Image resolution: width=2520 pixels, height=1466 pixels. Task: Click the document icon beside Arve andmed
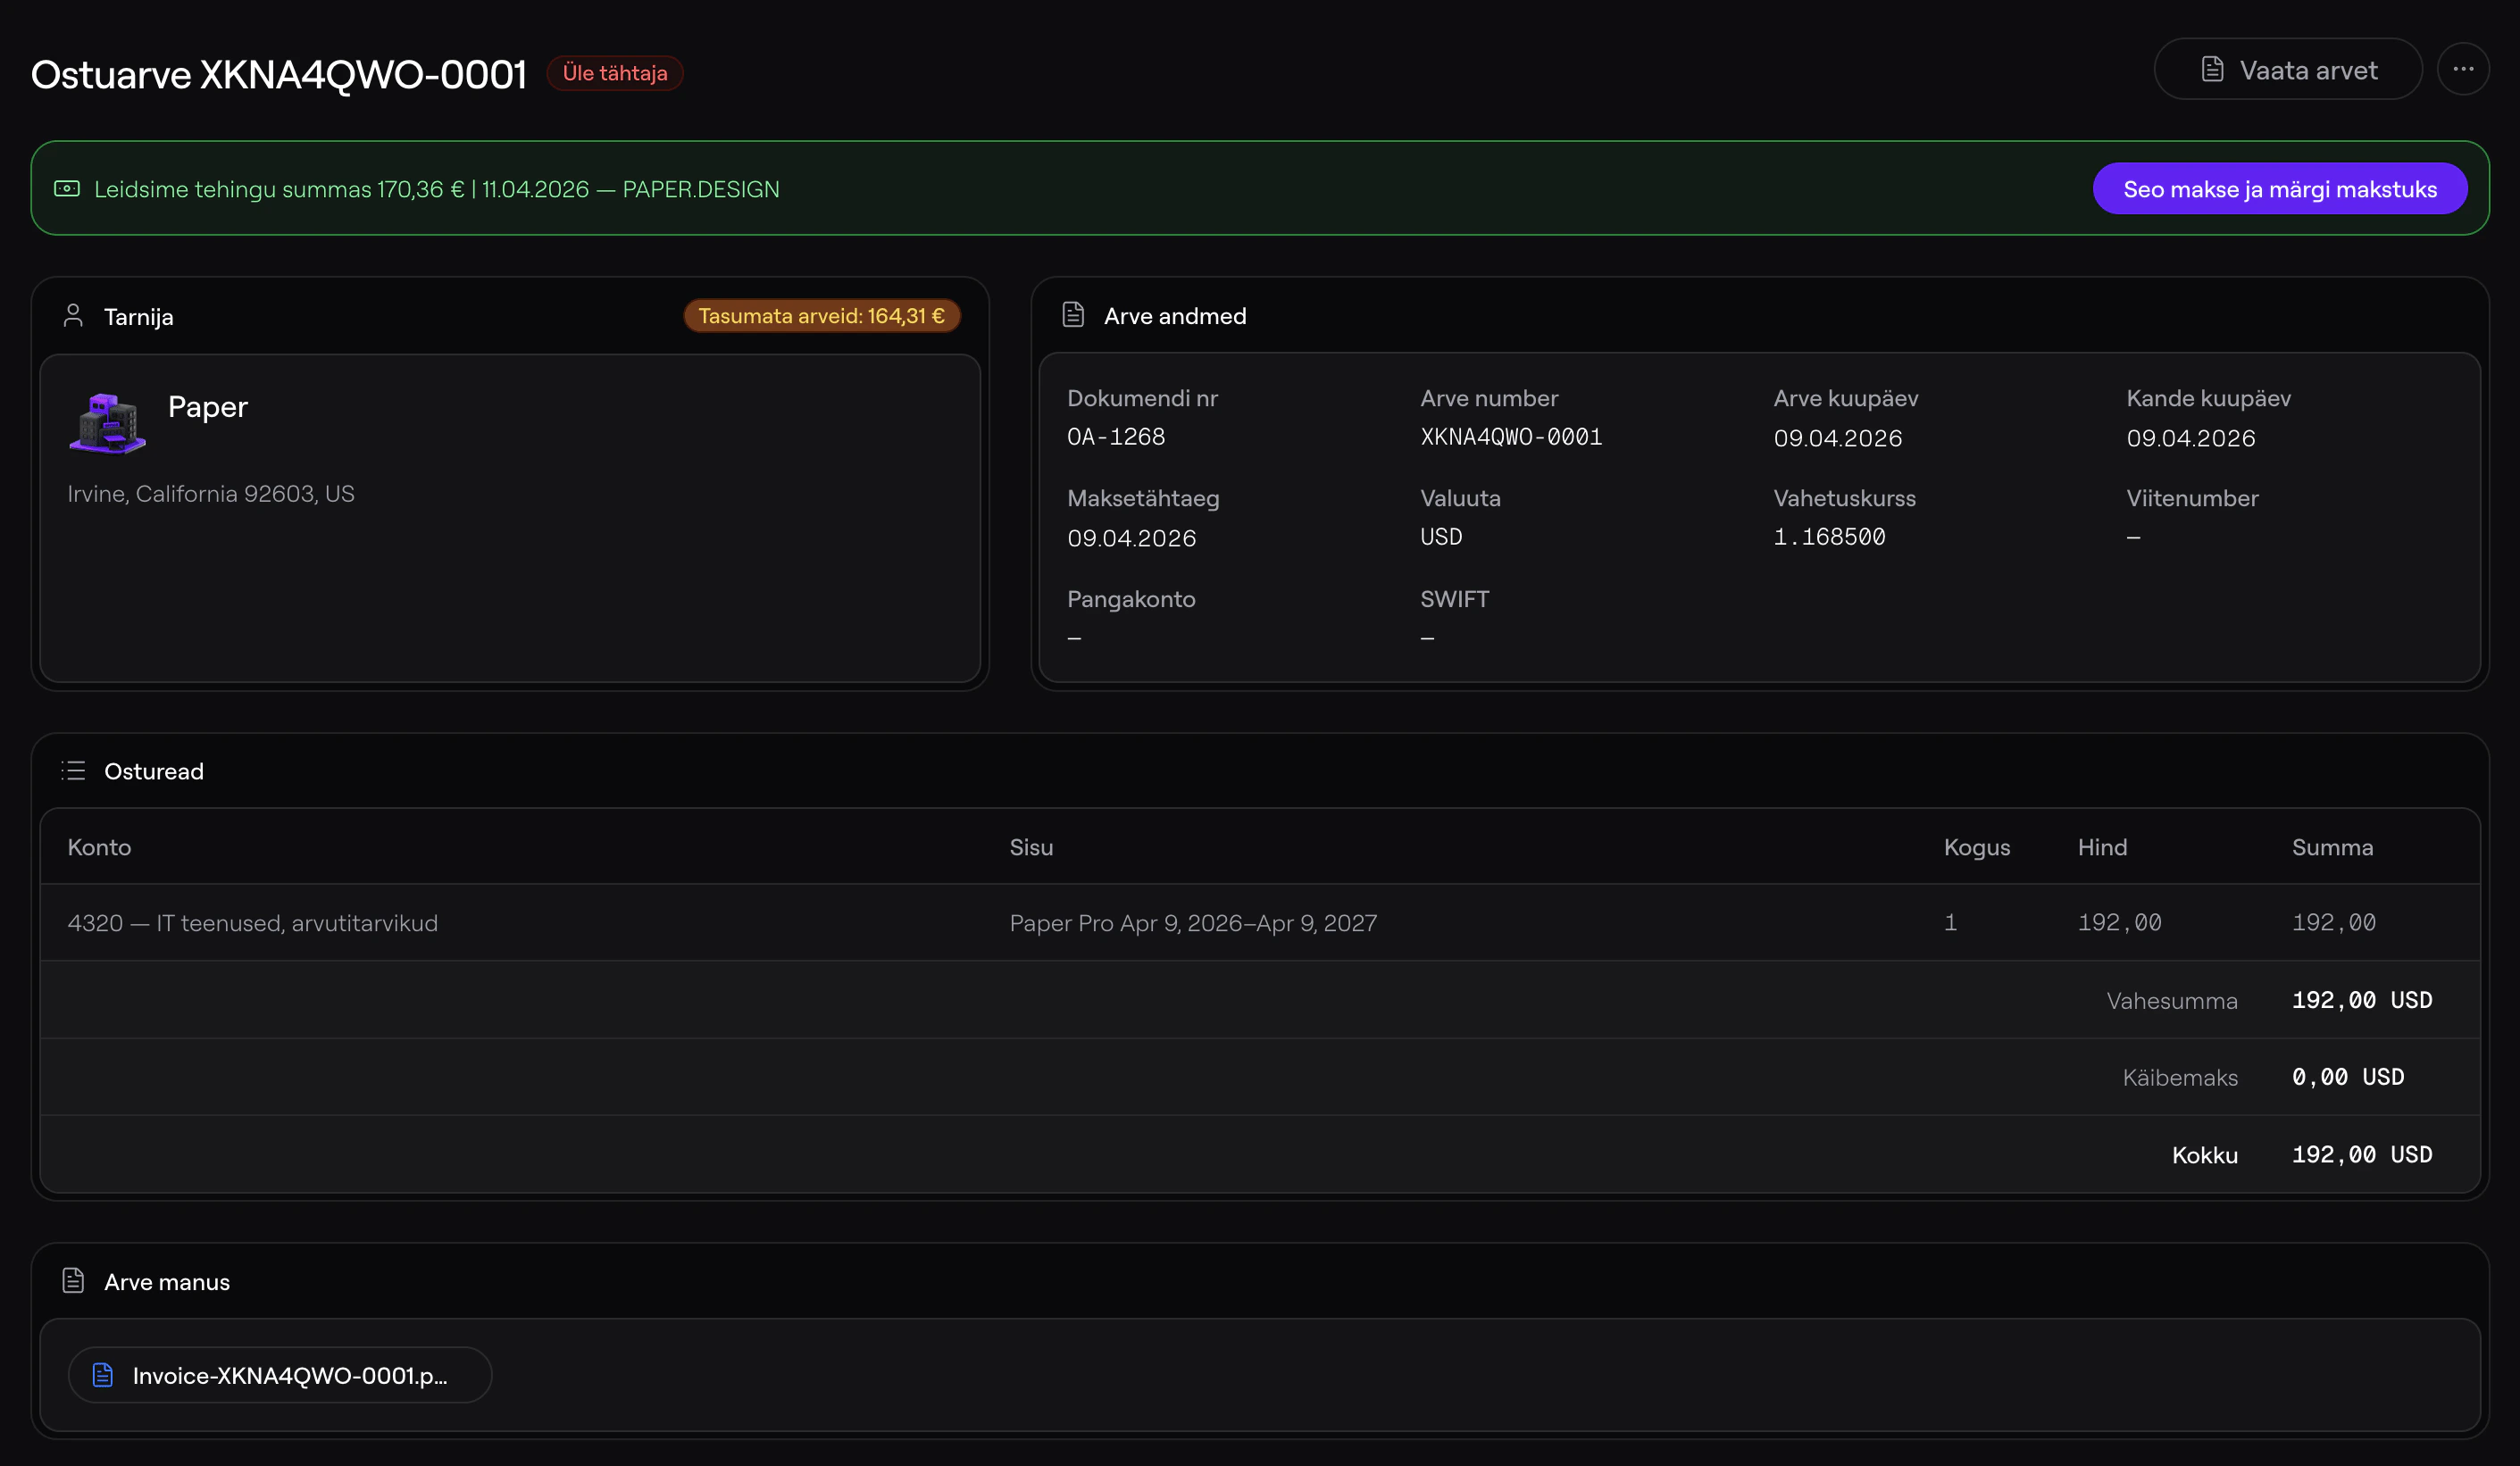pyautogui.click(x=1073, y=315)
